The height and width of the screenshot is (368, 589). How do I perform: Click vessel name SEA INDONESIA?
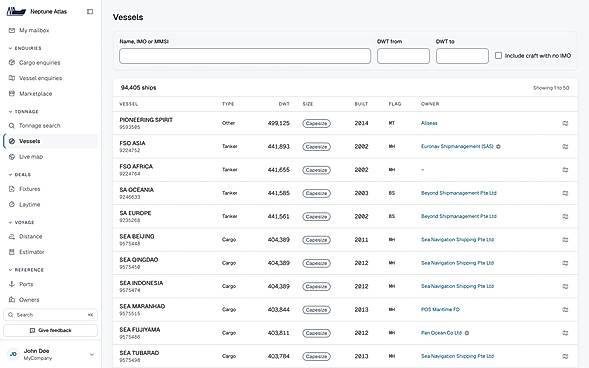pyautogui.click(x=141, y=283)
